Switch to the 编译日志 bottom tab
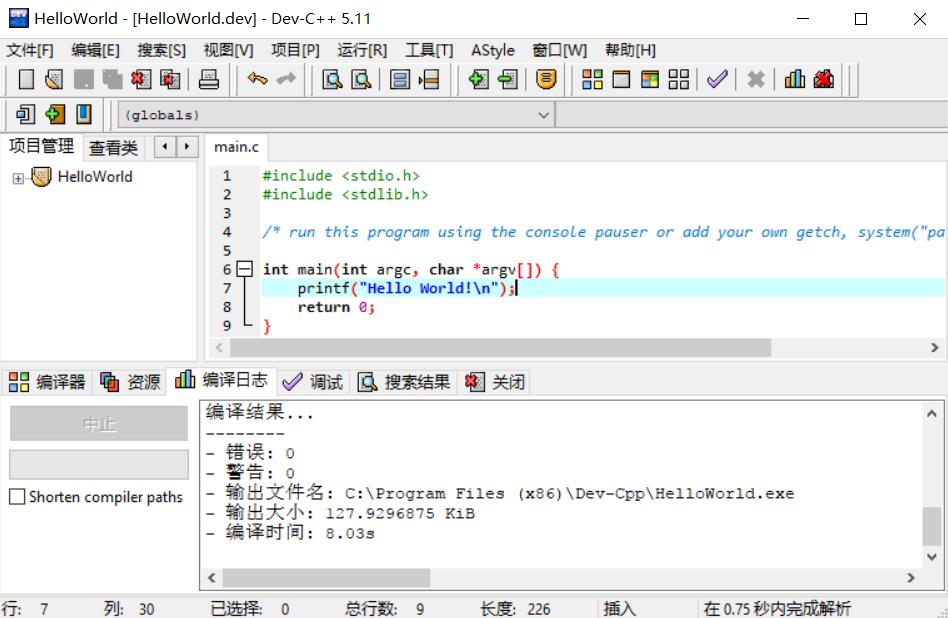Viewport: 948px width, 618px height. 221,380
